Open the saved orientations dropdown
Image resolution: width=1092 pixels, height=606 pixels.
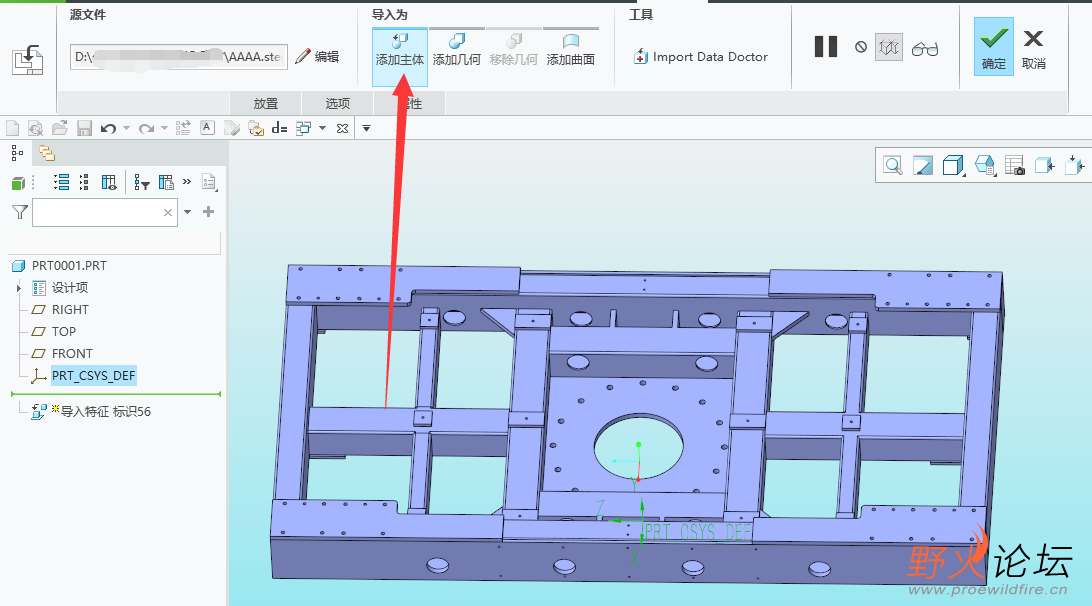pyautogui.click(x=985, y=166)
